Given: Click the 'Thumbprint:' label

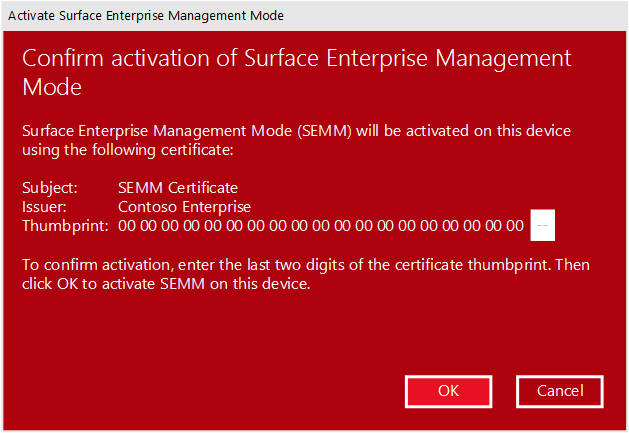Looking at the screenshot, I should 64,226.
